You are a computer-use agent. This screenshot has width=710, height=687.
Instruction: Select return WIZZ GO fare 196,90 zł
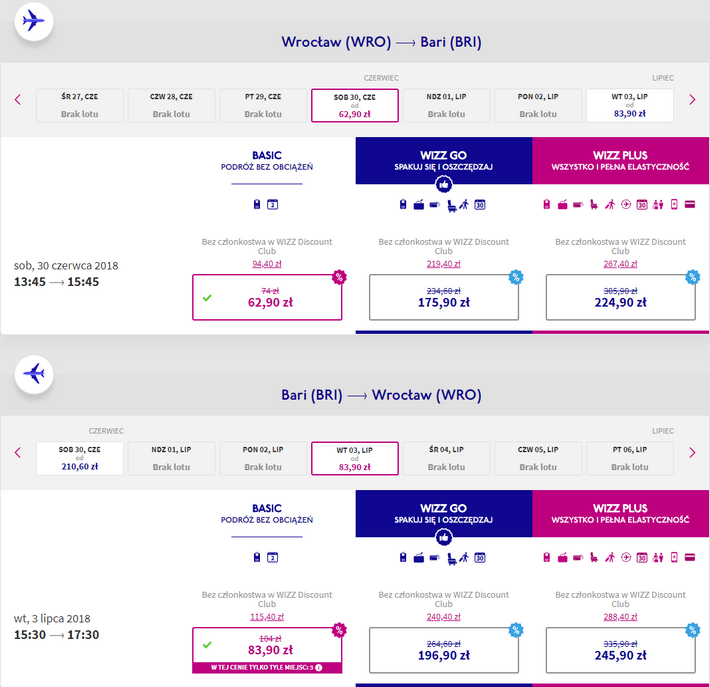click(444, 650)
